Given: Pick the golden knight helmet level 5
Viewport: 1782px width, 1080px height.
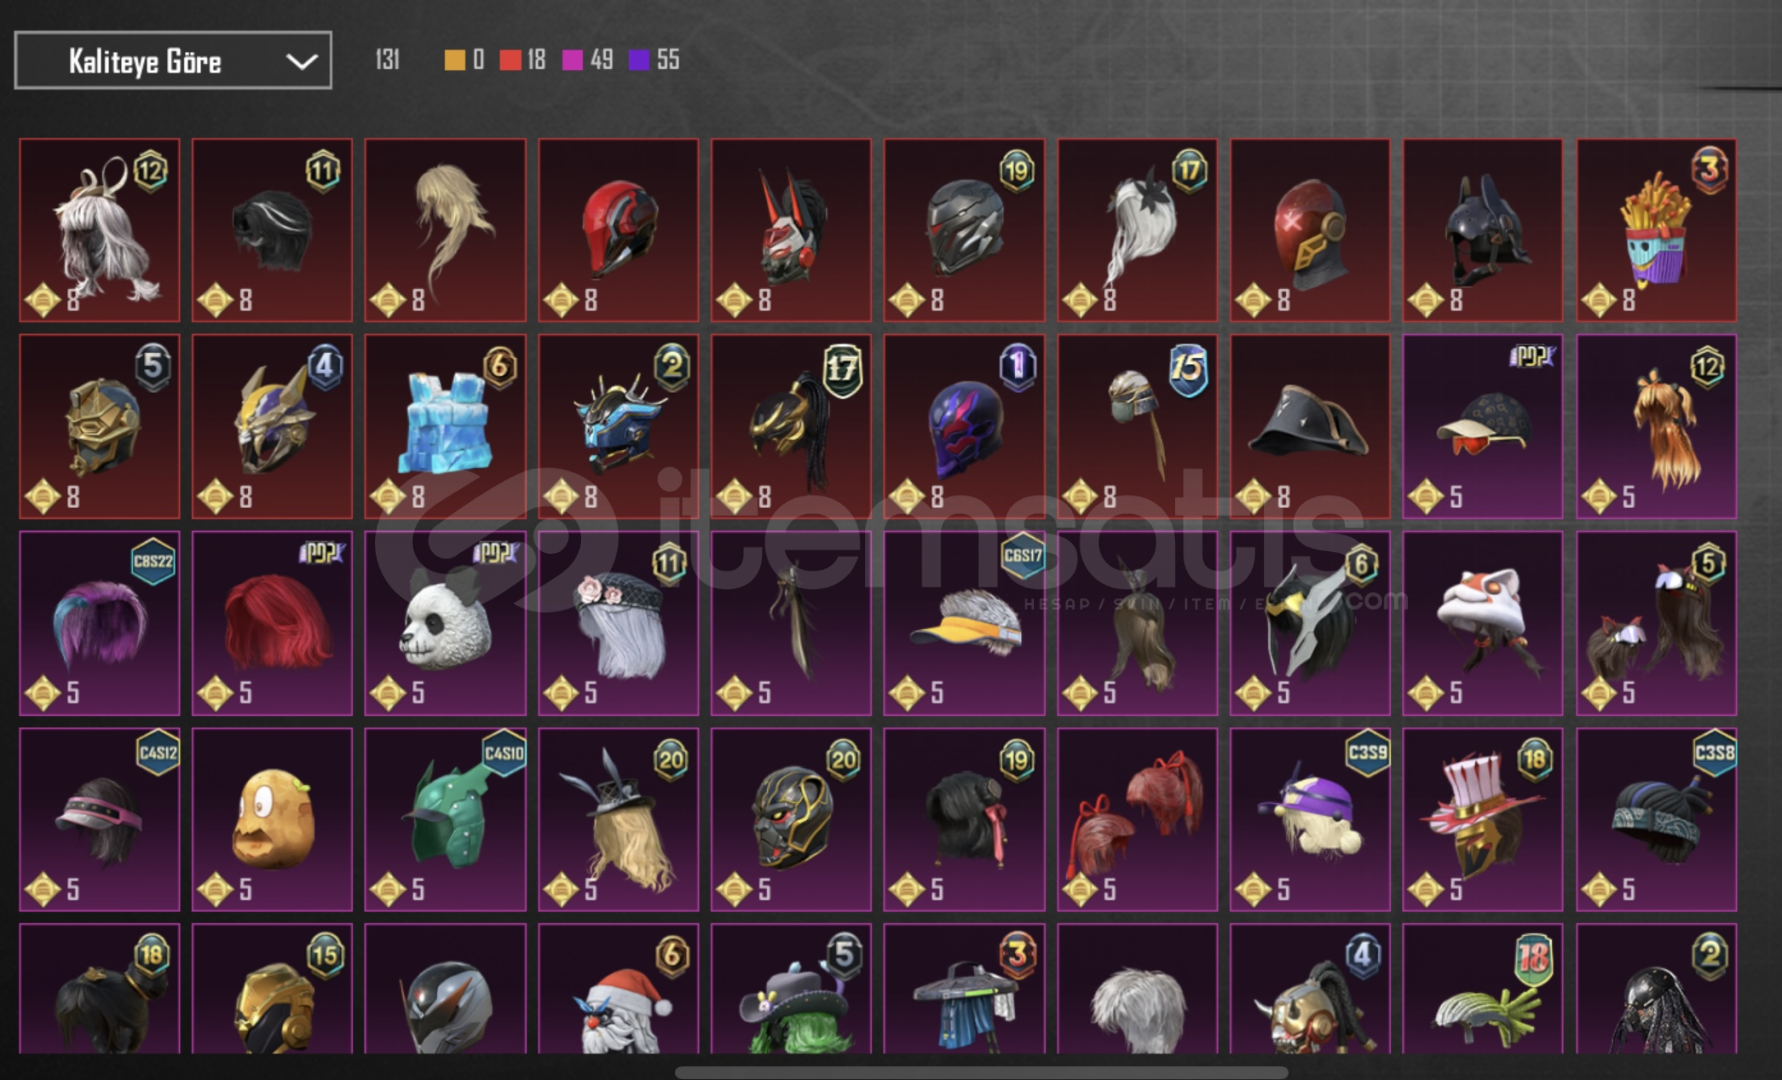Looking at the screenshot, I should click(x=99, y=426).
